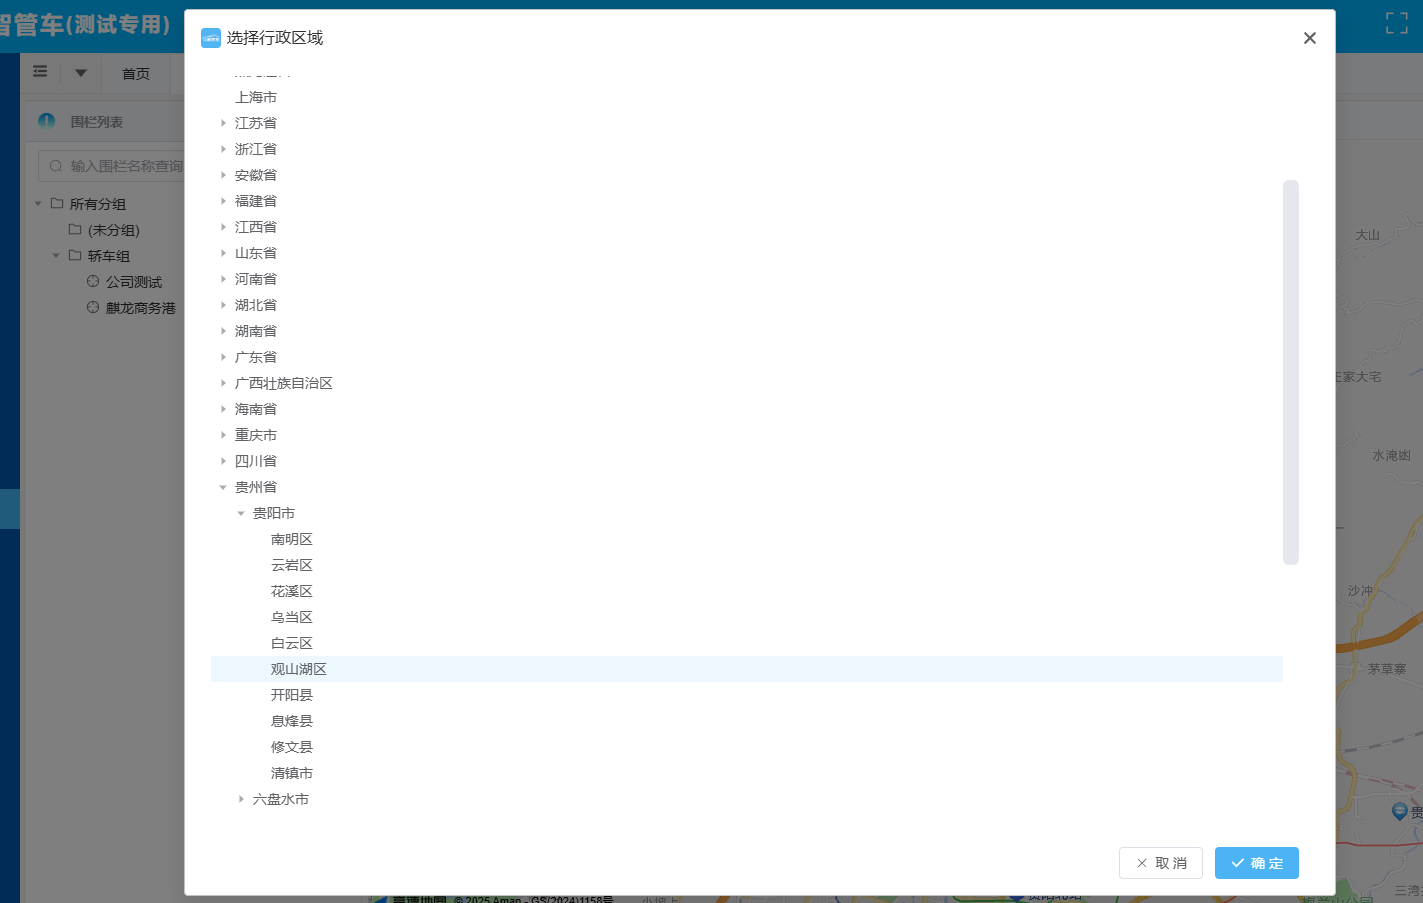
Task: Click the fullscreen icon in top-right corner
Action: click(1396, 23)
